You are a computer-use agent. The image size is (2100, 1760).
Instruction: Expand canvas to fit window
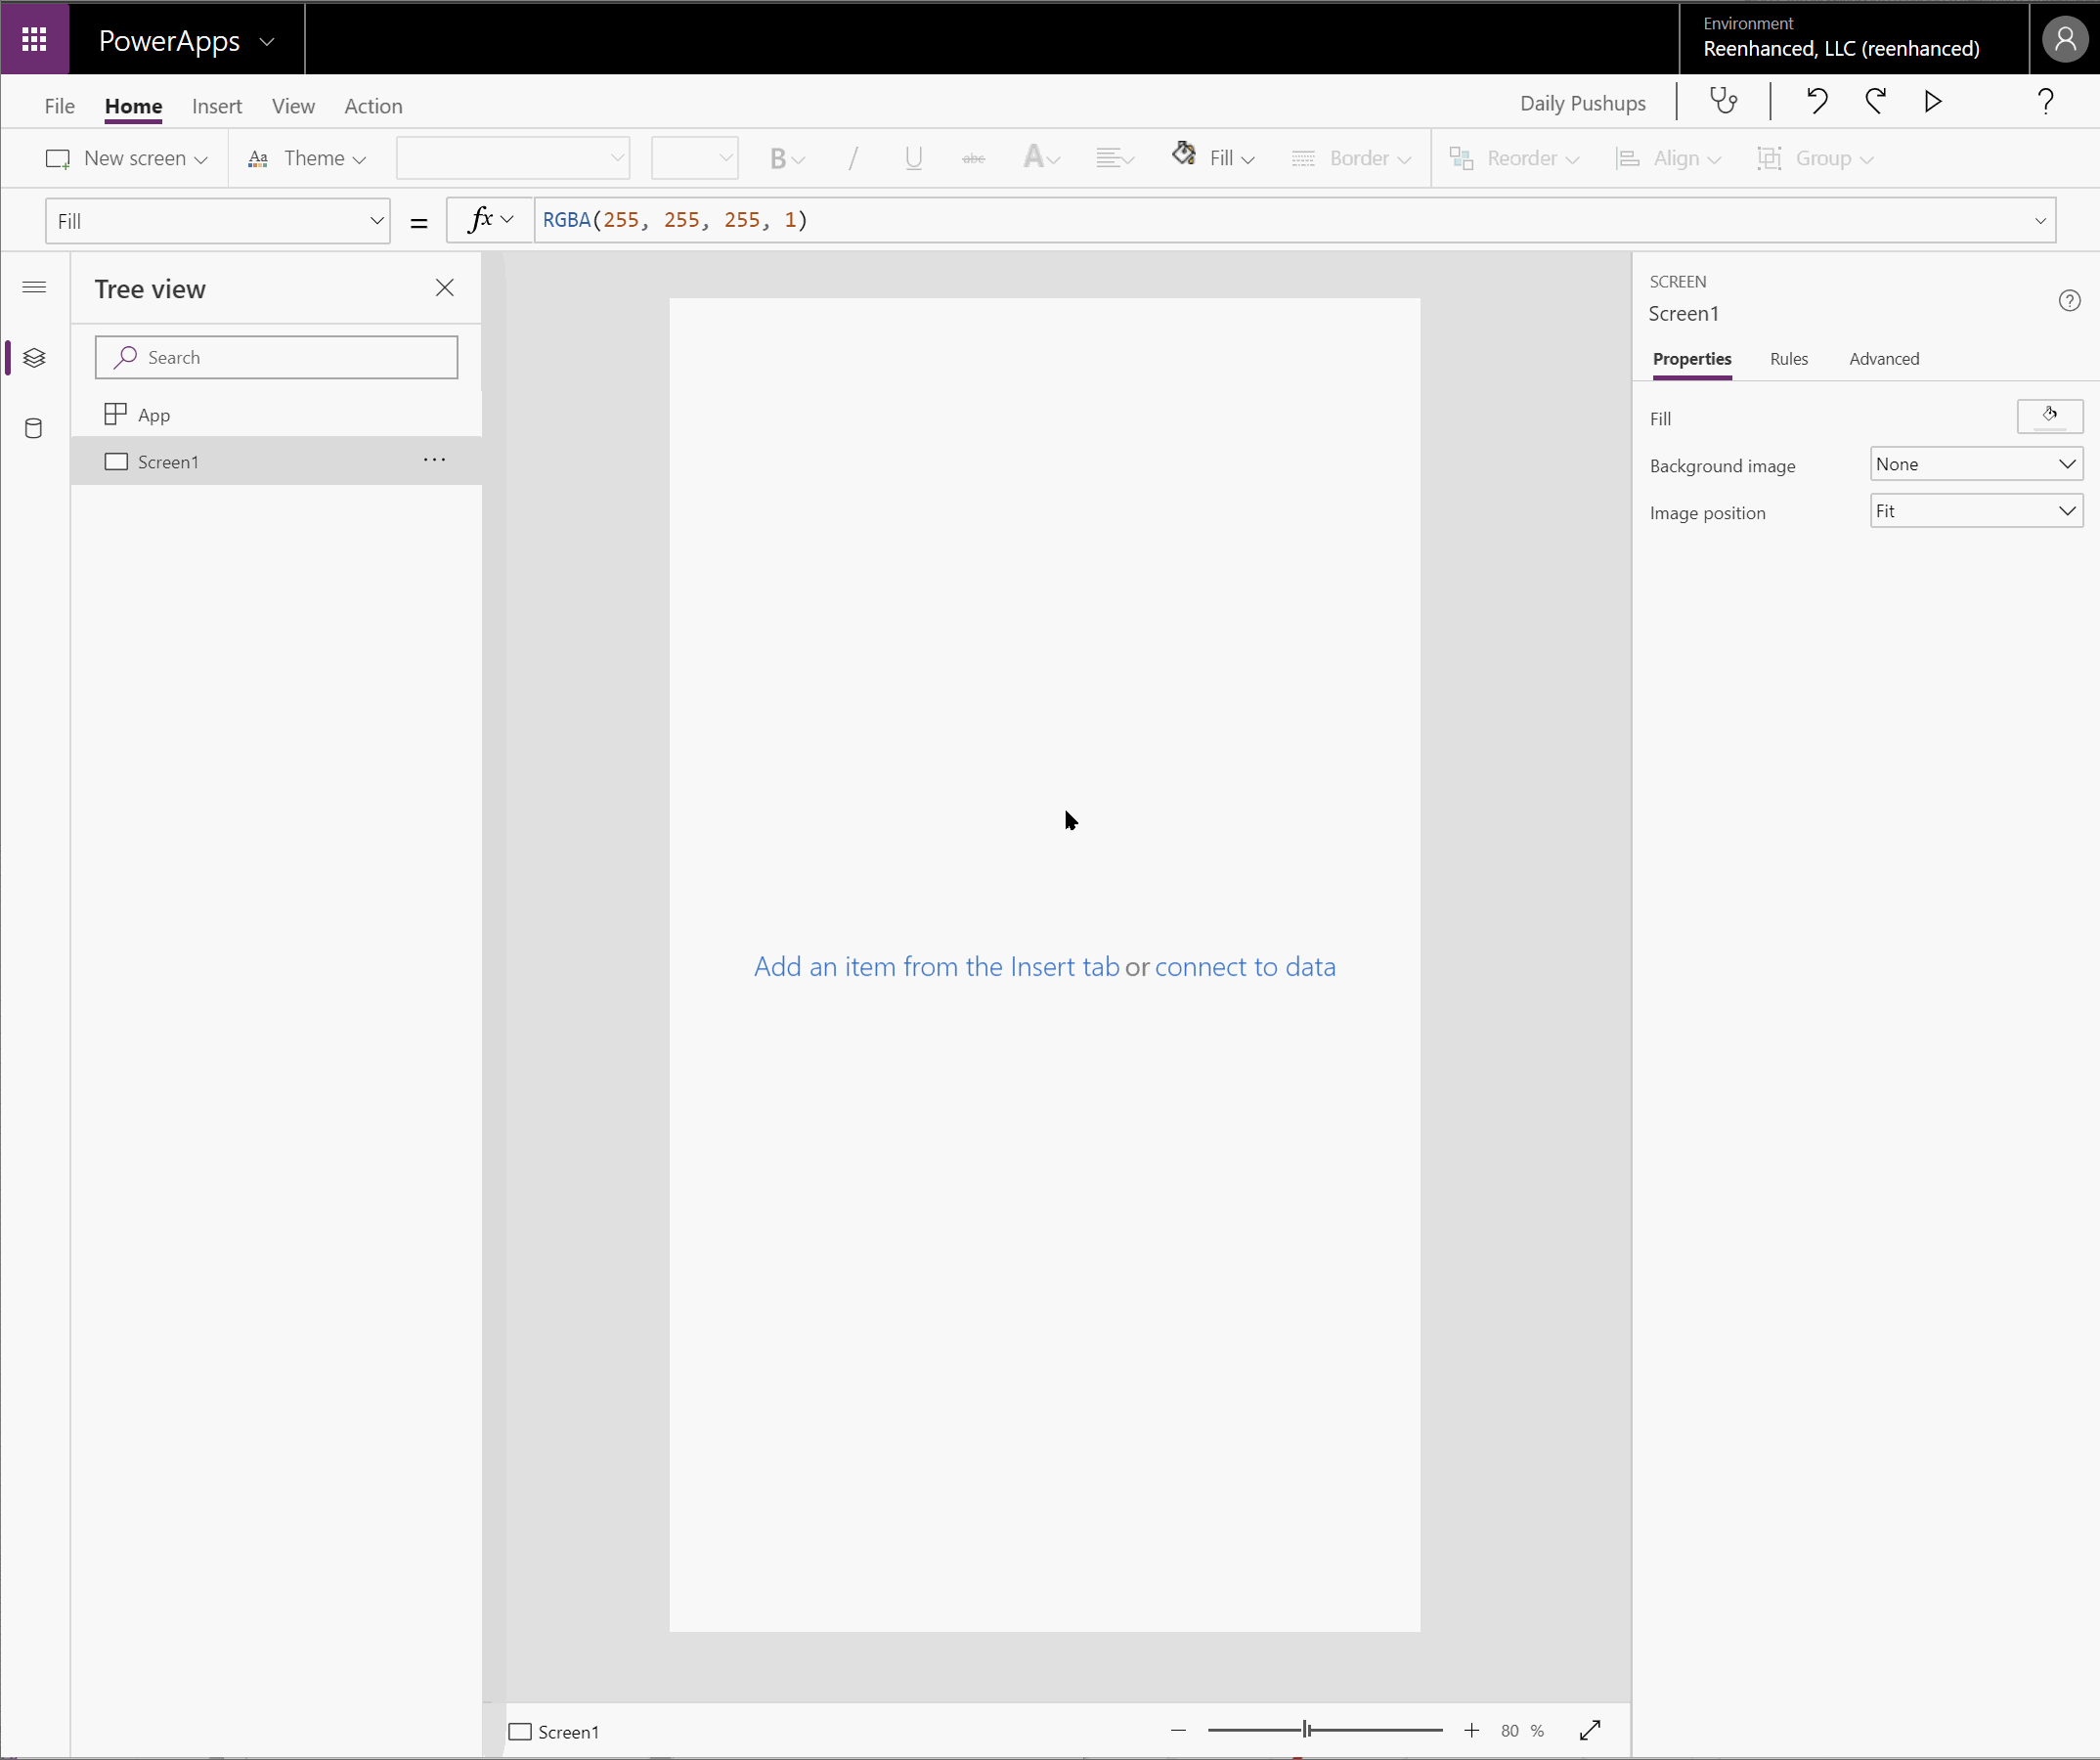click(x=1591, y=1730)
